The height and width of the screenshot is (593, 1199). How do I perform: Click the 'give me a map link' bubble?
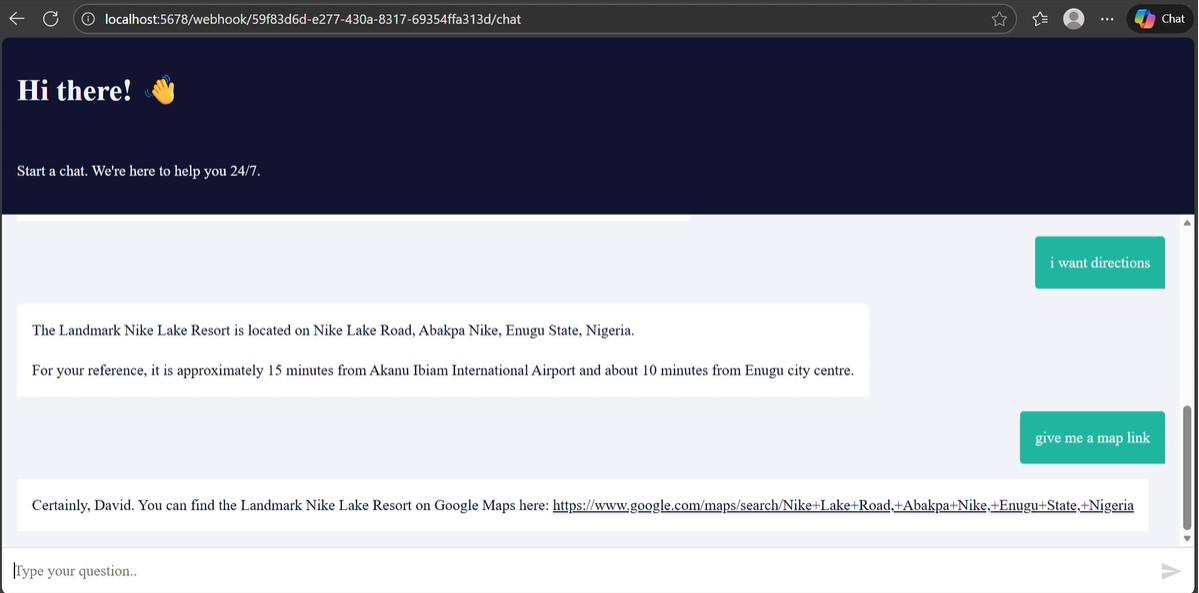click(1092, 438)
